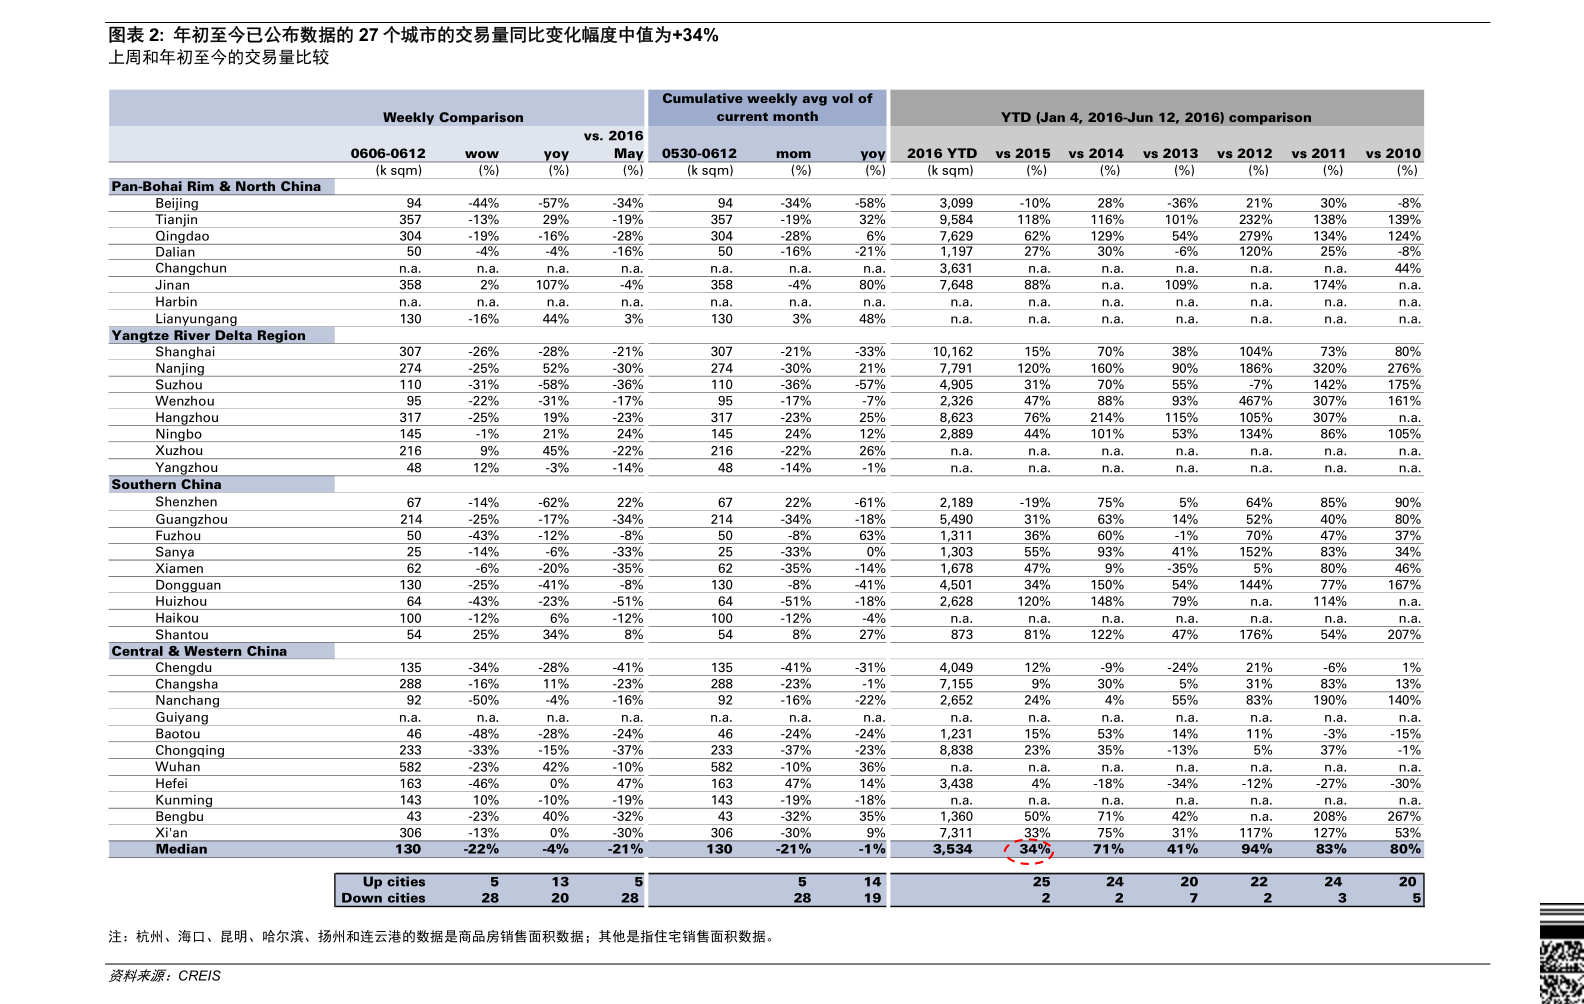Click Nanjing's vs 2011 value 320%
The width and height of the screenshot is (1584, 1004).
pyautogui.click(x=1330, y=368)
